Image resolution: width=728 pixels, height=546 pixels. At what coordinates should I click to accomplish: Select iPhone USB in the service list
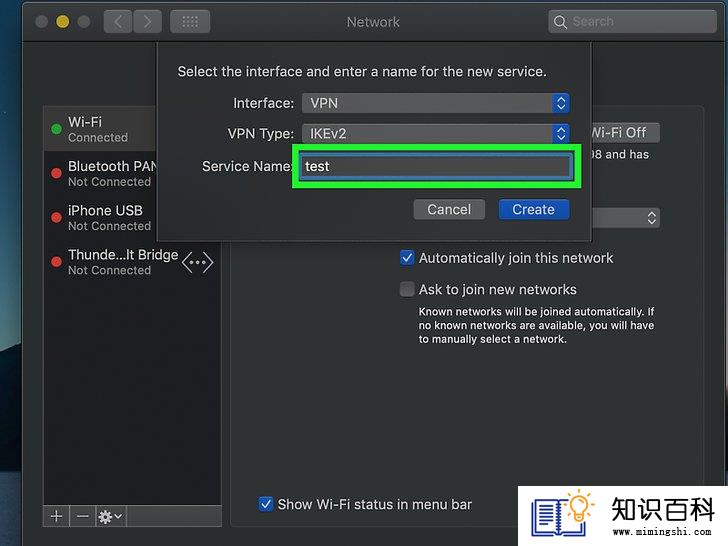point(100,217)
